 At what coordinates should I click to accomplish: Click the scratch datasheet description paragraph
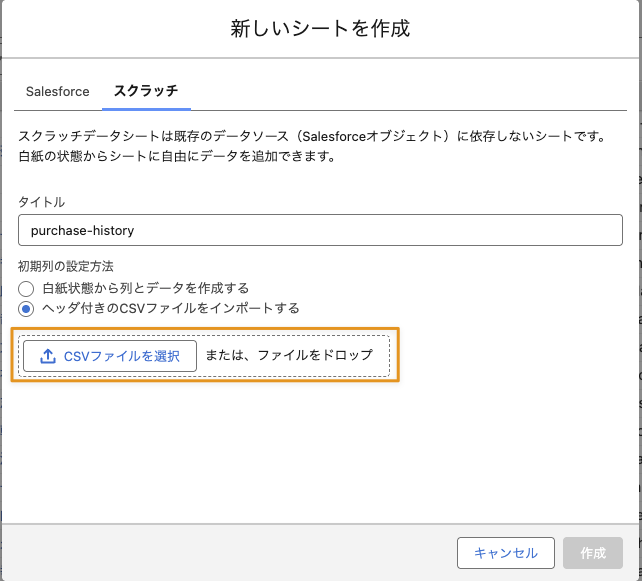[x=312, y=146]
